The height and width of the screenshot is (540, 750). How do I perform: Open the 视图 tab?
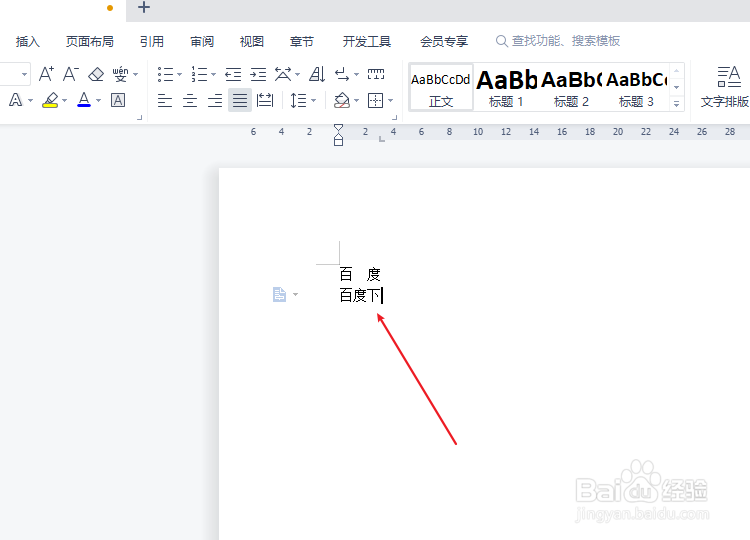(x=252, y=42)
